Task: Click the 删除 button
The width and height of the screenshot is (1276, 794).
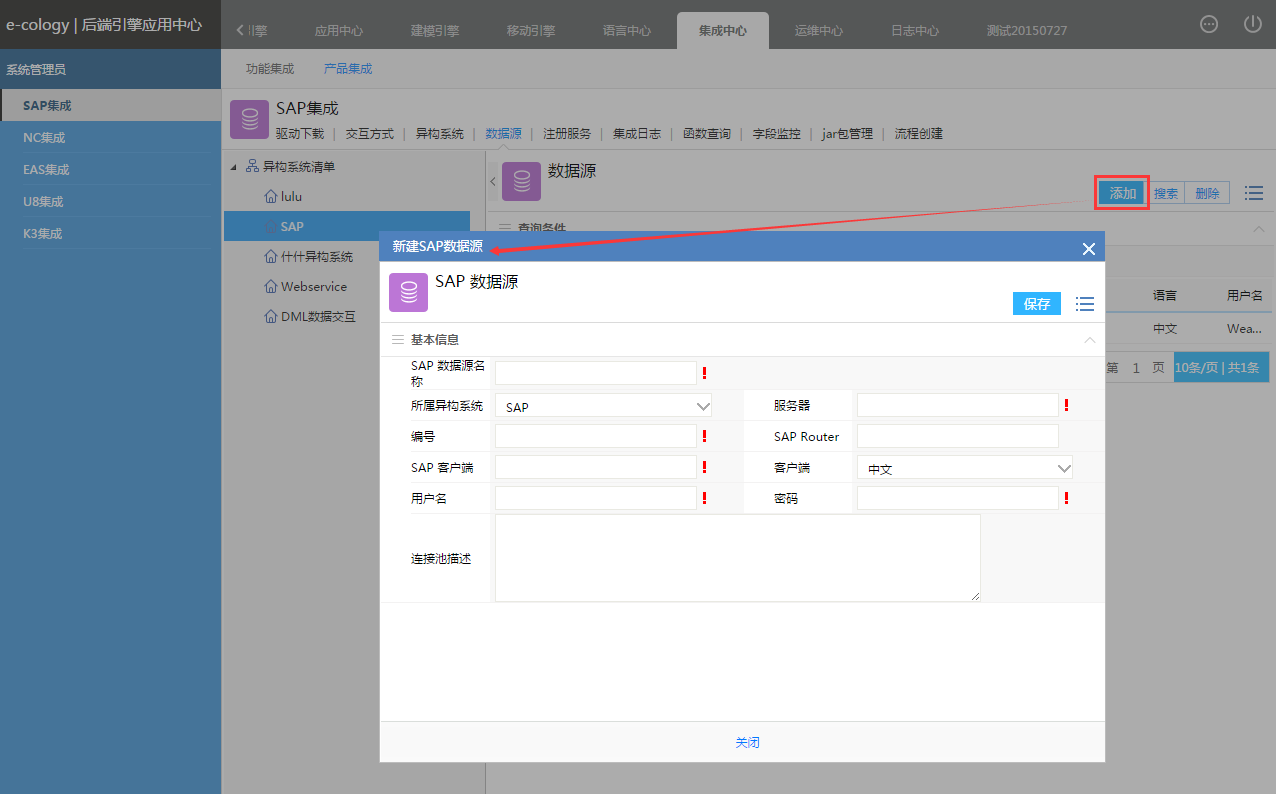Action: (1207, 193)
